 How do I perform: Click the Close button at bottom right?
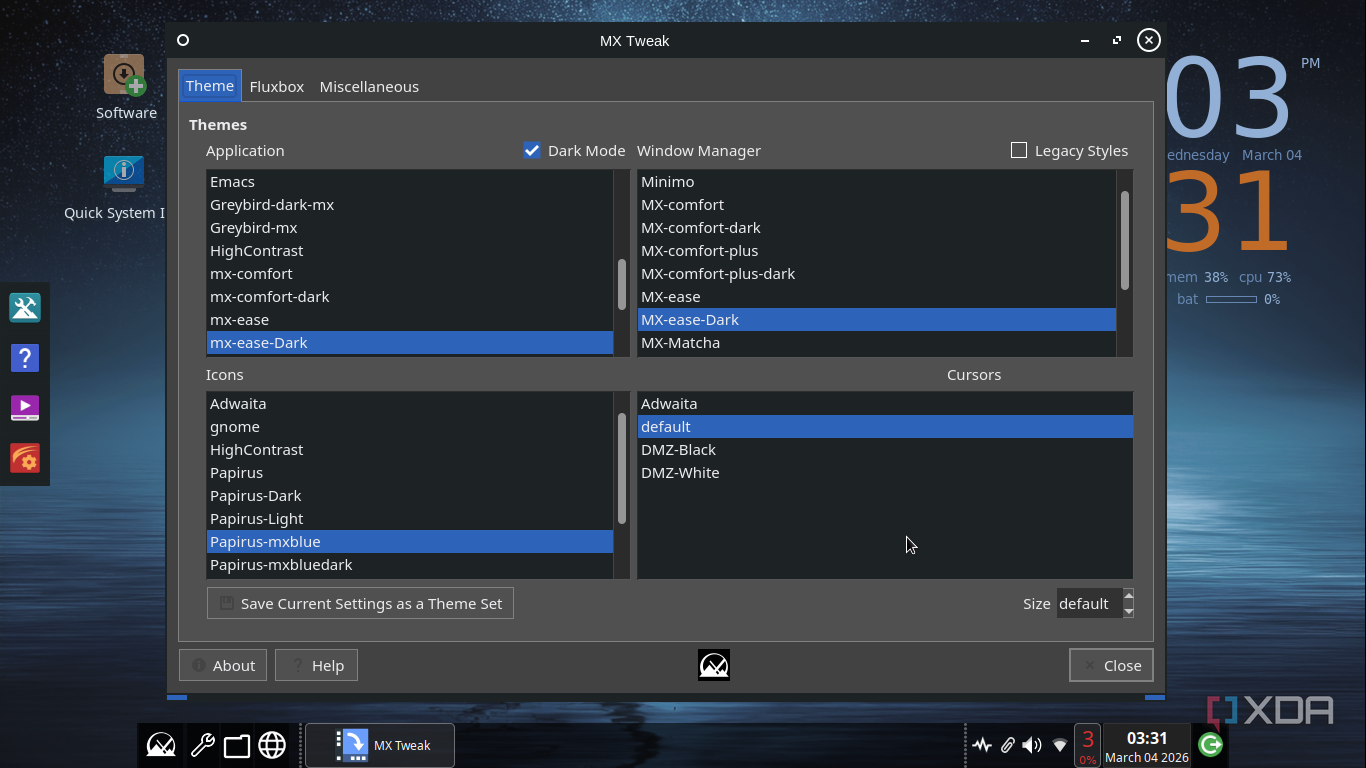(x=1111, y=665)
